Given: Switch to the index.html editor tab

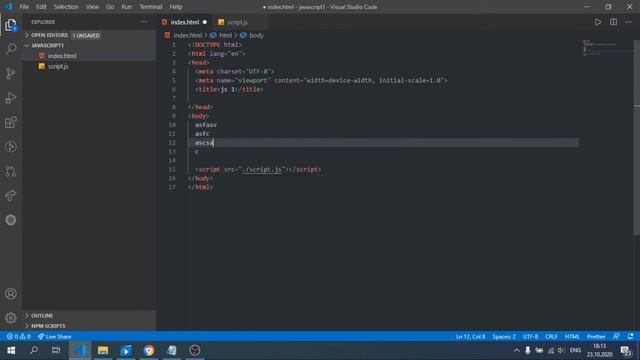Looking at the screenshot, I should tap(184, 22).
